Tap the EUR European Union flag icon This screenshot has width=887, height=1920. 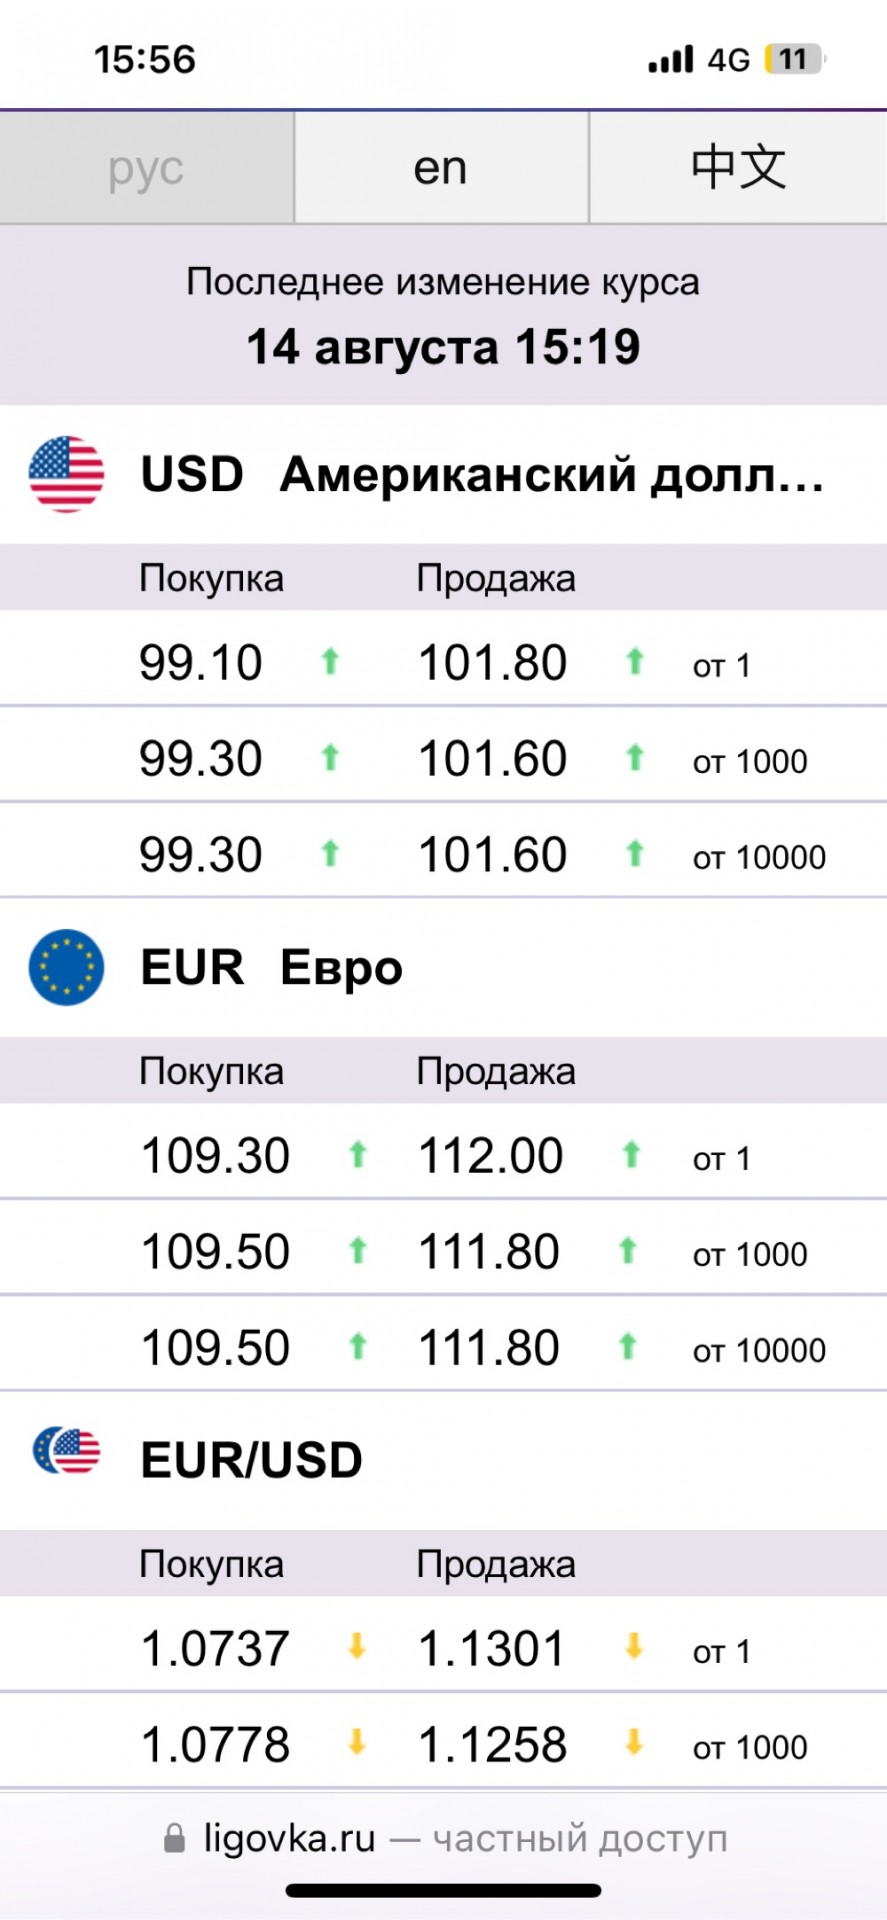point(66,967)
